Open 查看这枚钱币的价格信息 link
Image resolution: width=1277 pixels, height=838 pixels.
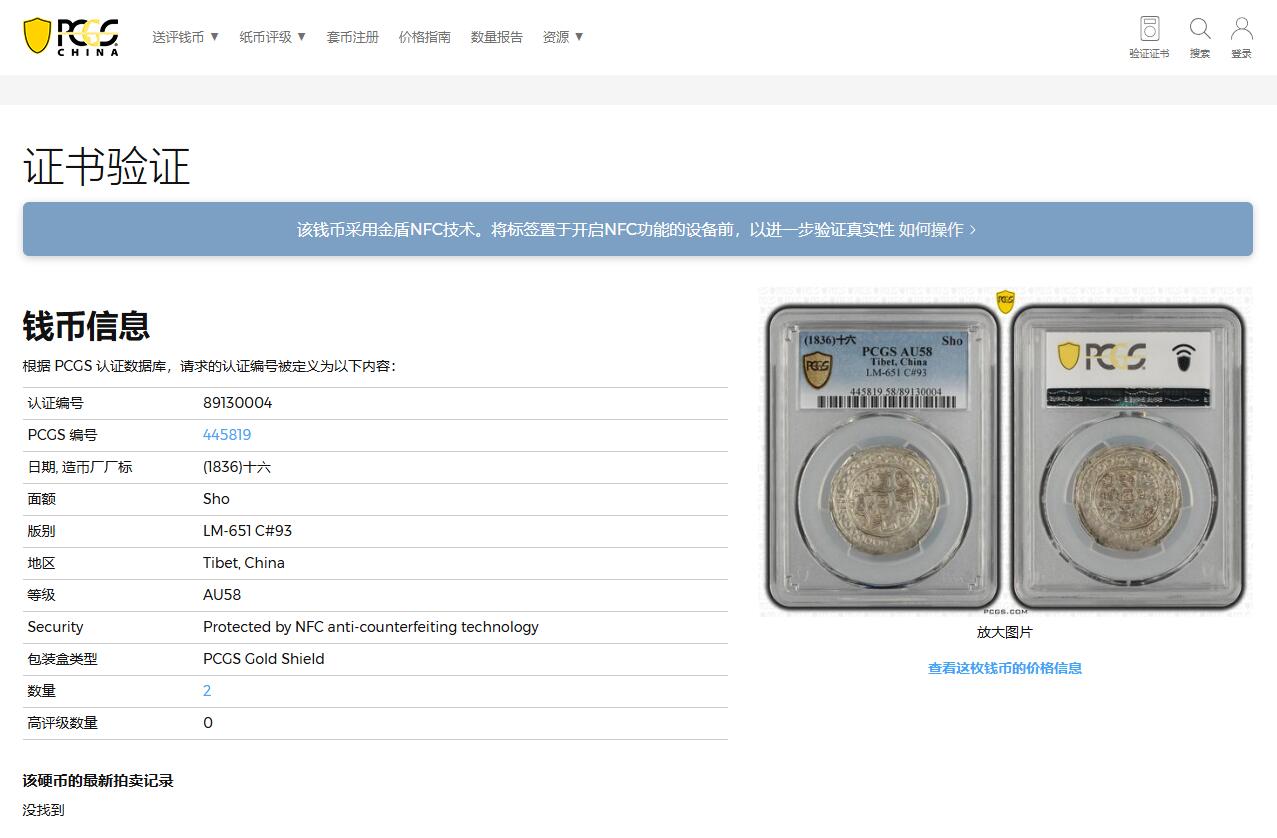click(1004, 668)
